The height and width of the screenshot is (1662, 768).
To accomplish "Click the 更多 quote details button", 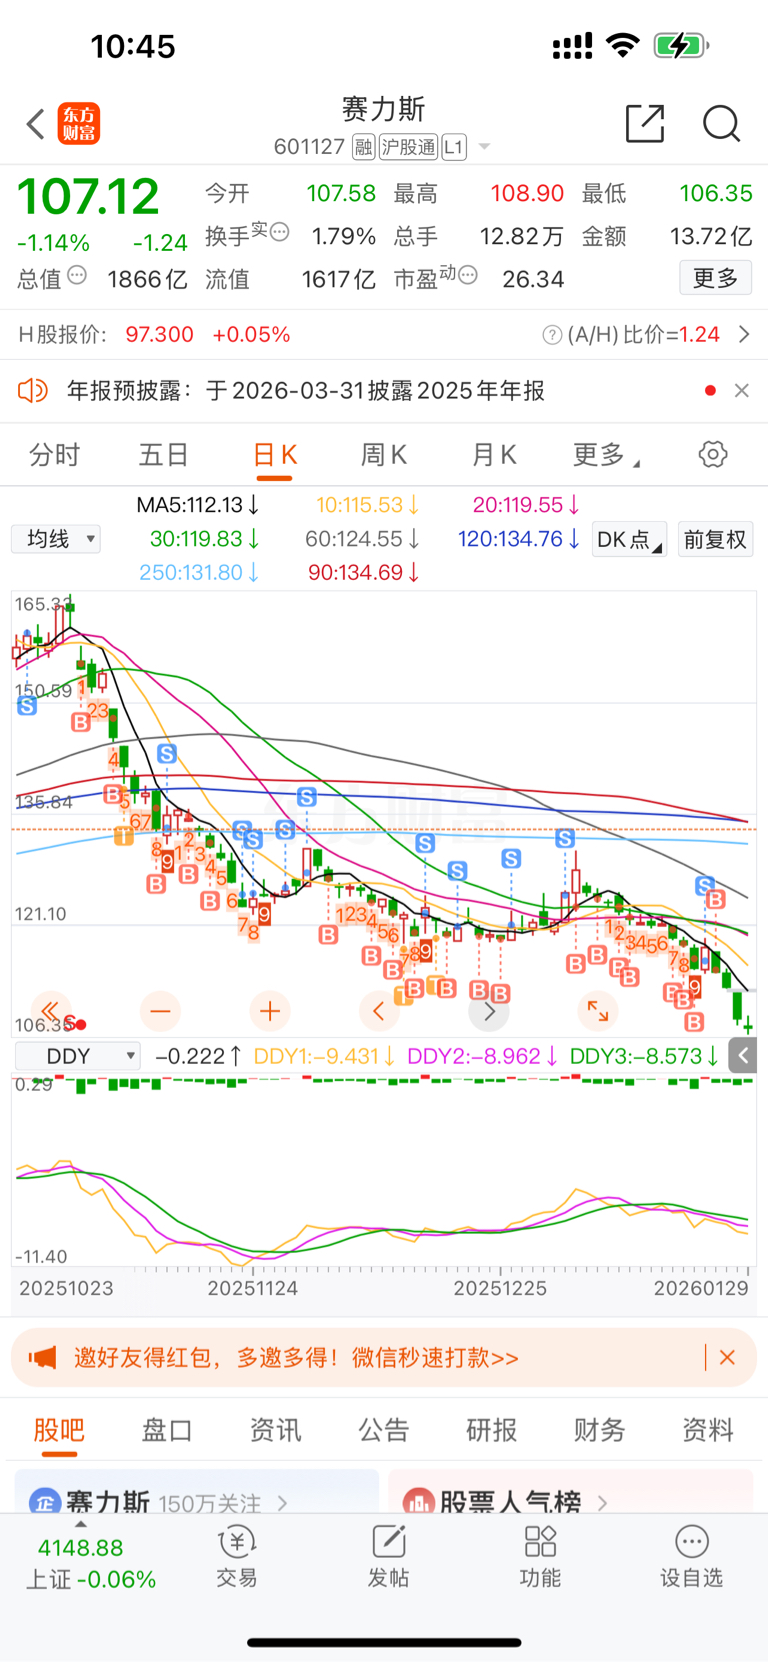I will (x=715, y=278).
